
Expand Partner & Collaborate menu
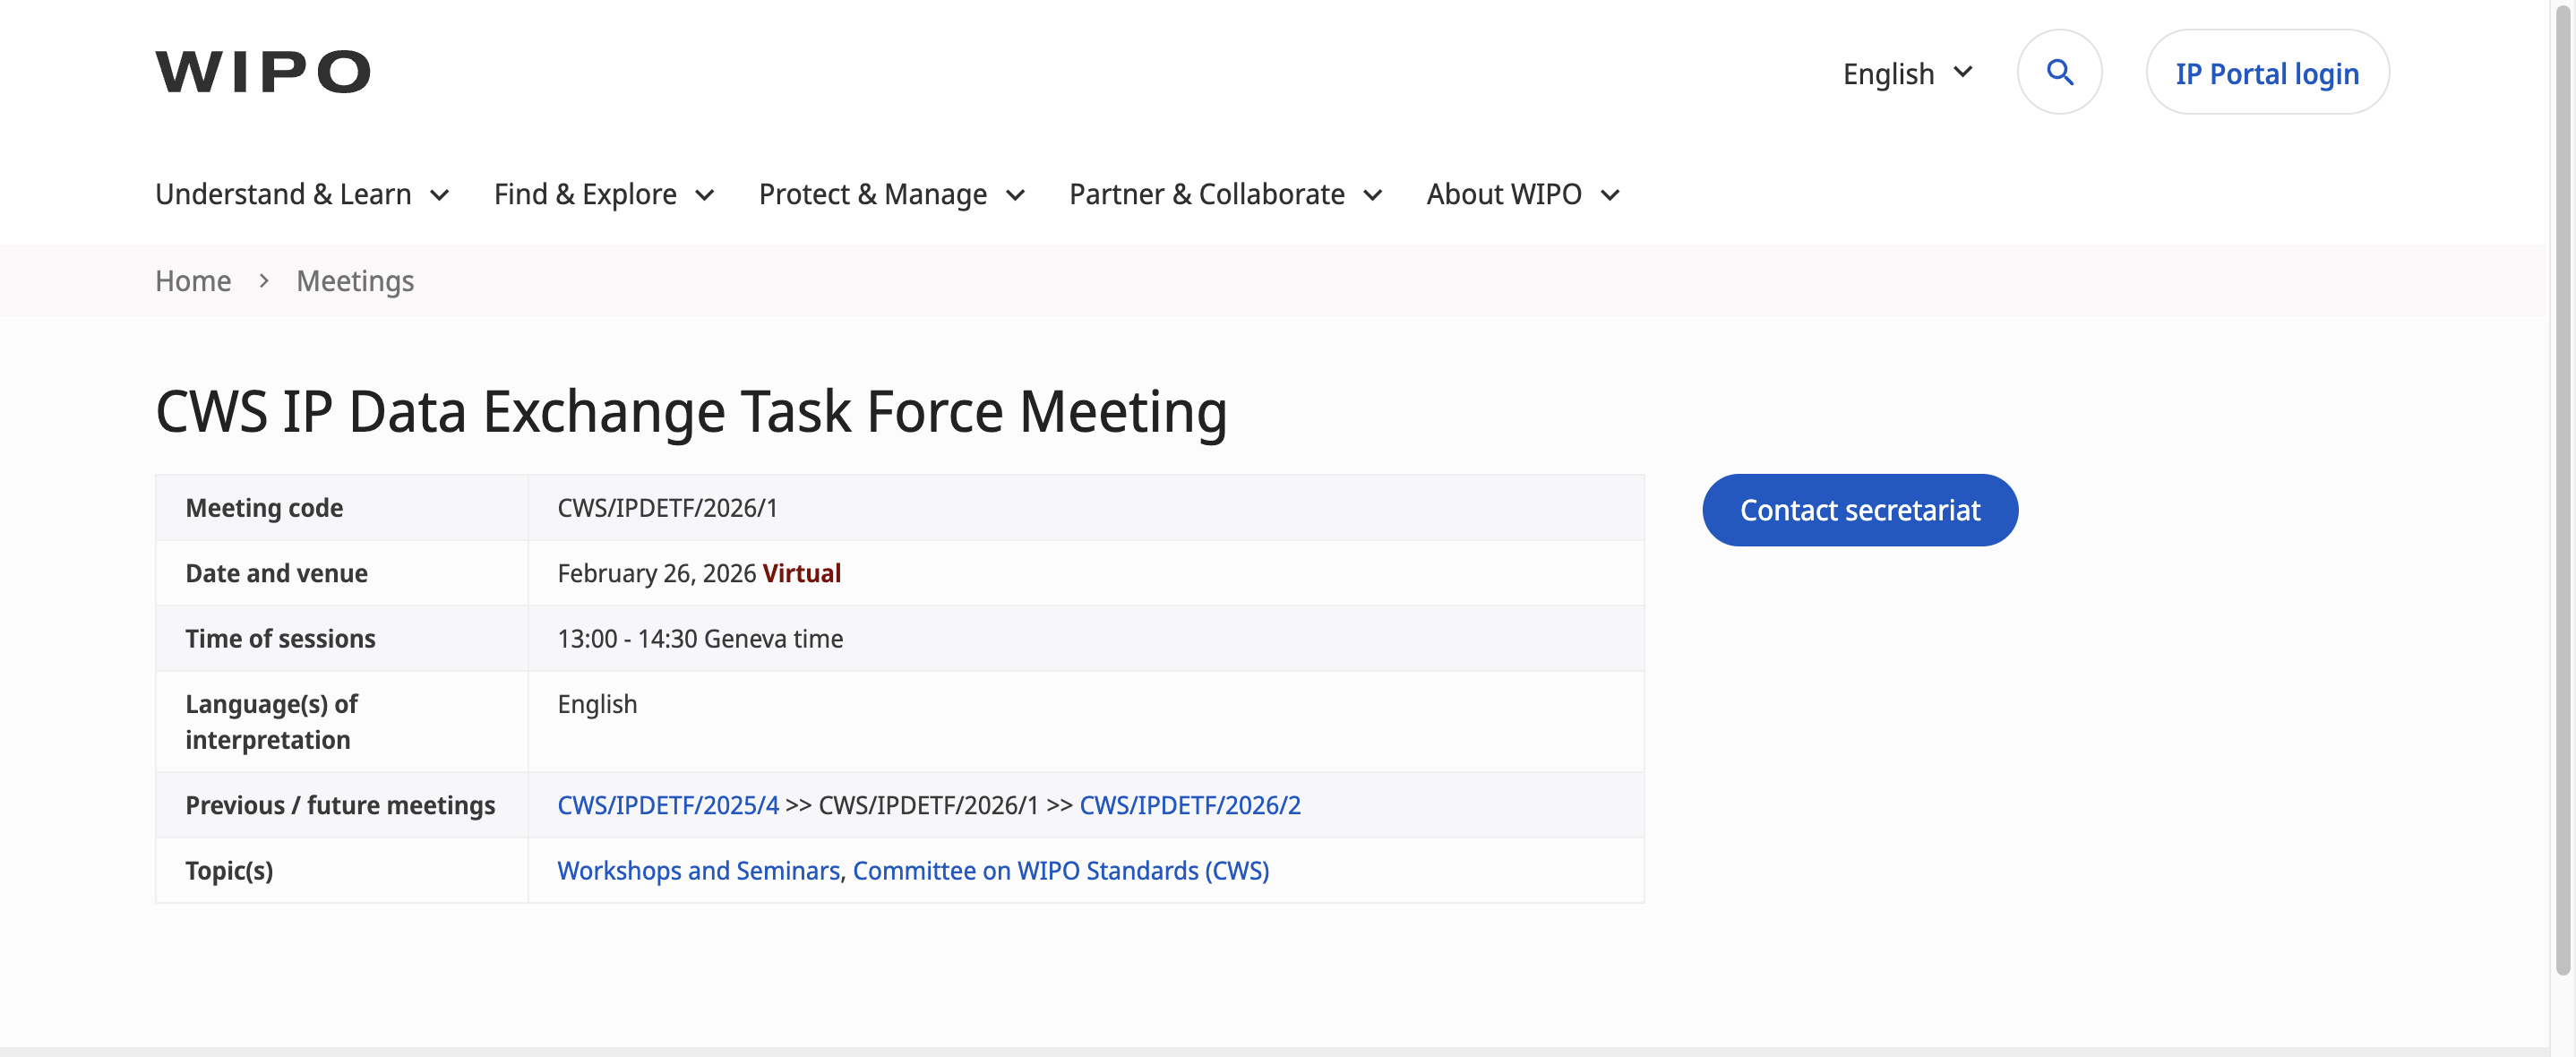(x=1206, y=194)
